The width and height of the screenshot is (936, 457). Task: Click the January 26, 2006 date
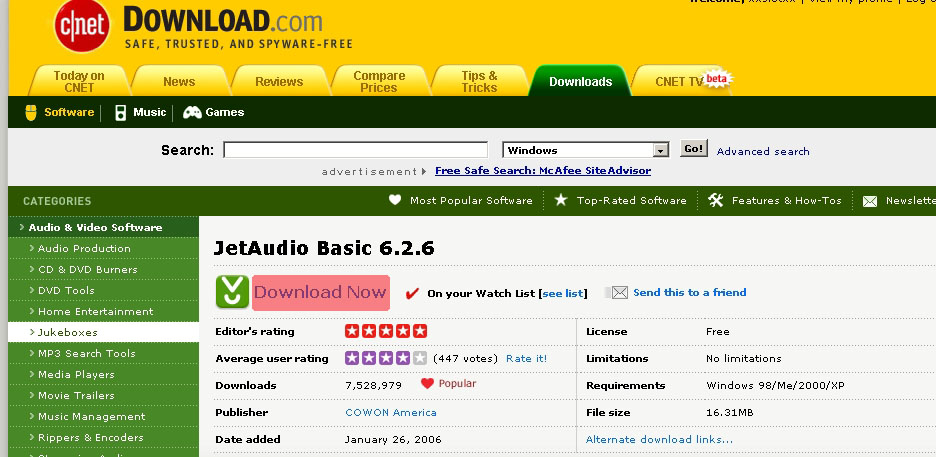[x=393, y=440]
